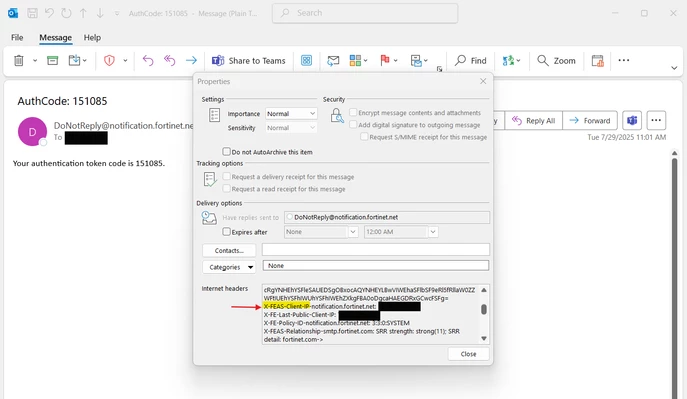Expand the Delete button dropdown arrow
This screenshot has width=687, height=399.
coord(35,60)
